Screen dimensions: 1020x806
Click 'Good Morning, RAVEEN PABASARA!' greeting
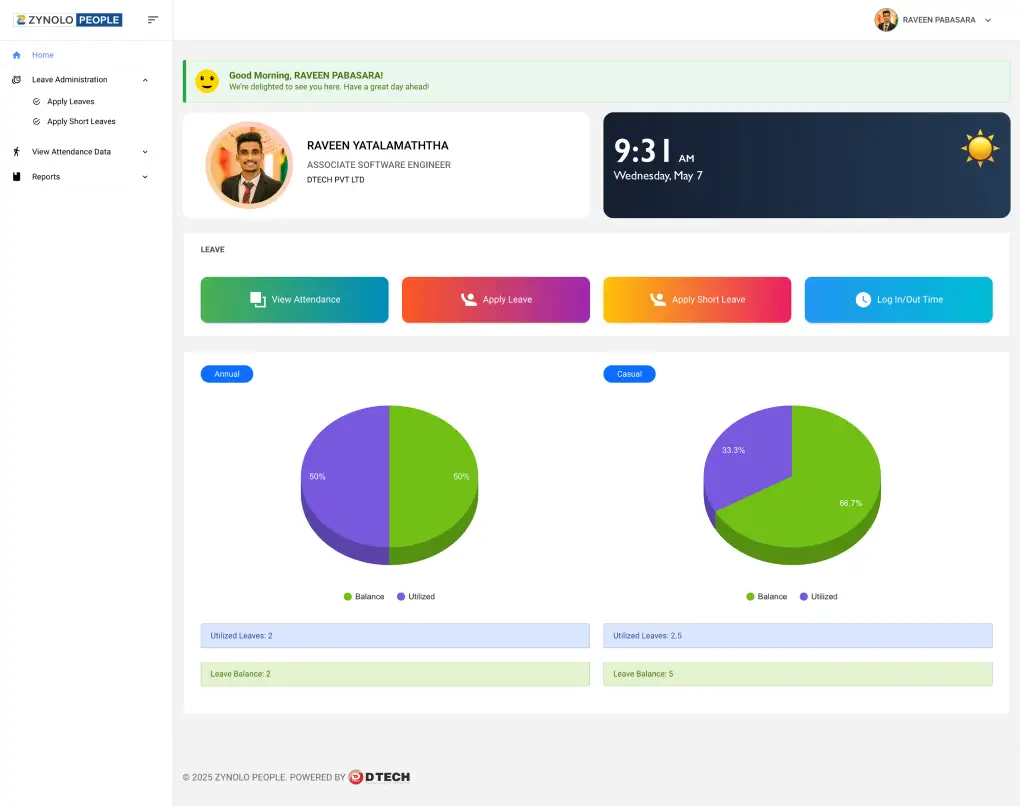coord(306,75)
